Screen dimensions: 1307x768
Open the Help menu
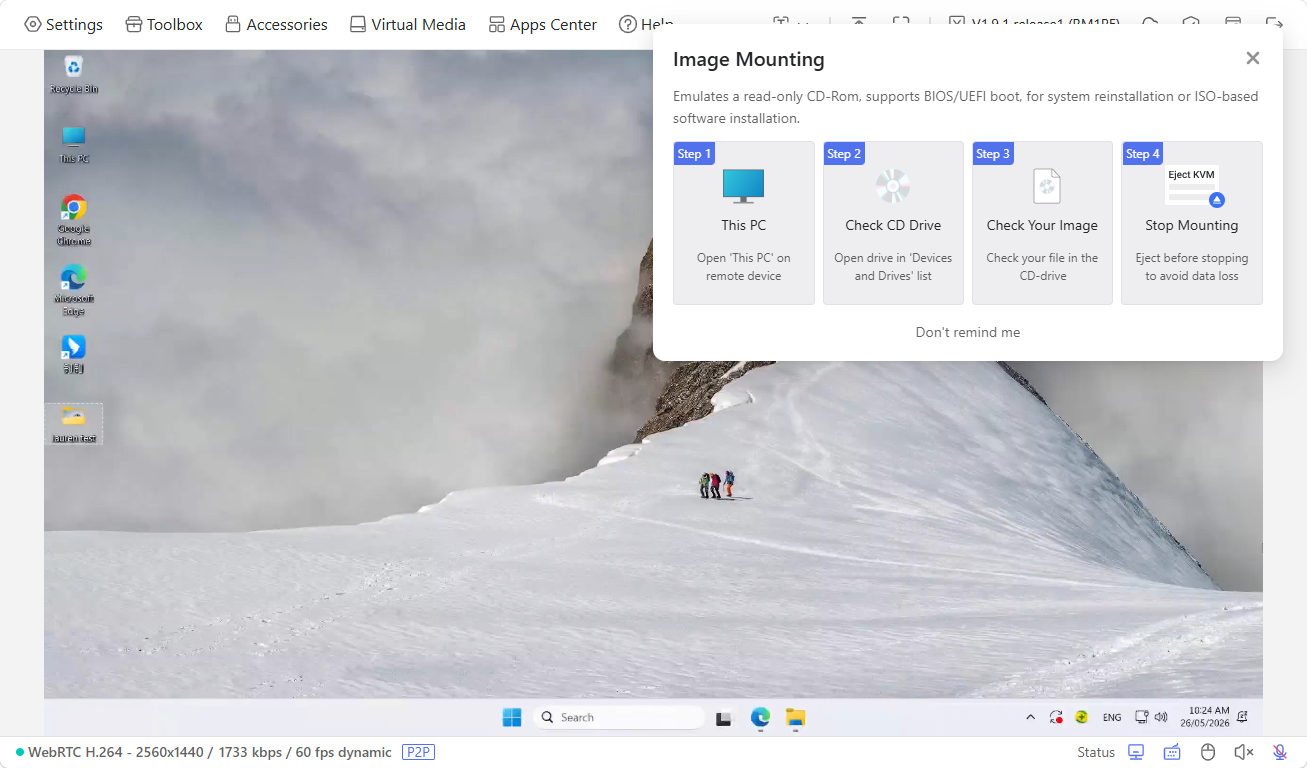pos(645,24)
